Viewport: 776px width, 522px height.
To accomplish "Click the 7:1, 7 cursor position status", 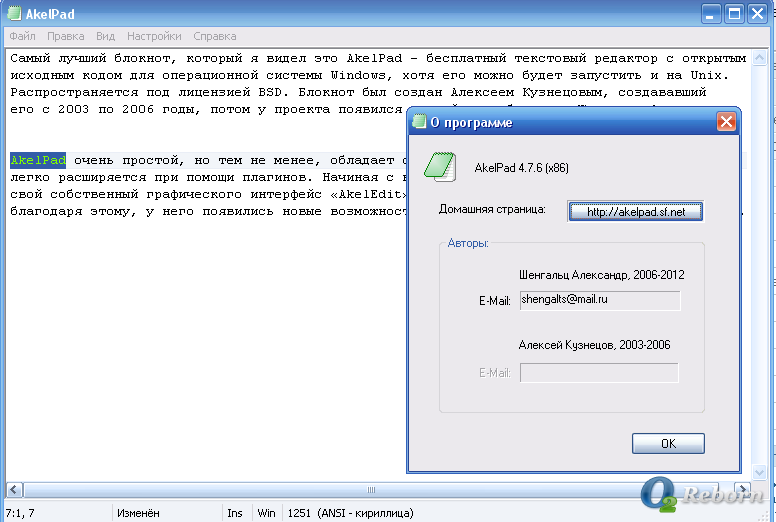I will 20,513.
